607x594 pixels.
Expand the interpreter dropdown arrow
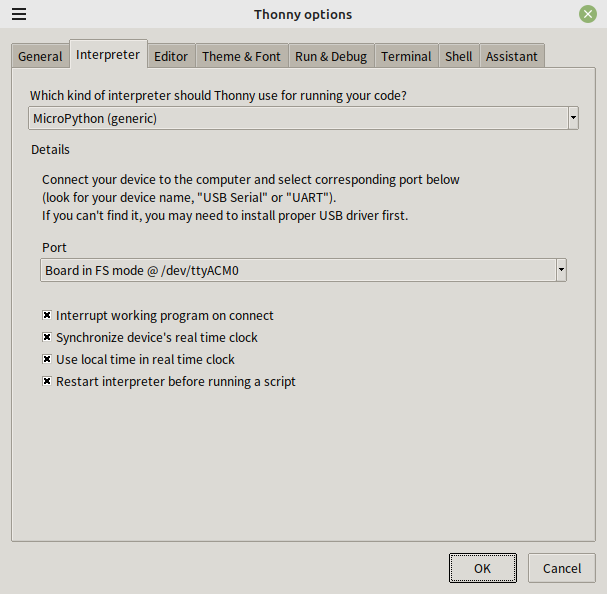[x=573, y=118]
